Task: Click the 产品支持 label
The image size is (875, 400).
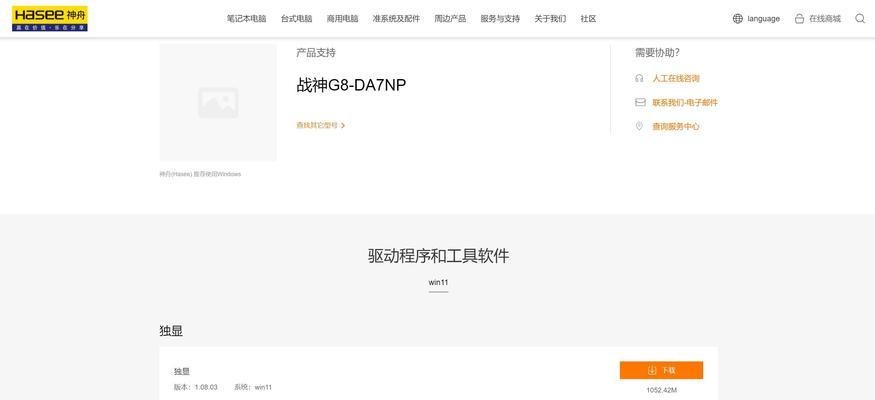Action: (316, 53)
